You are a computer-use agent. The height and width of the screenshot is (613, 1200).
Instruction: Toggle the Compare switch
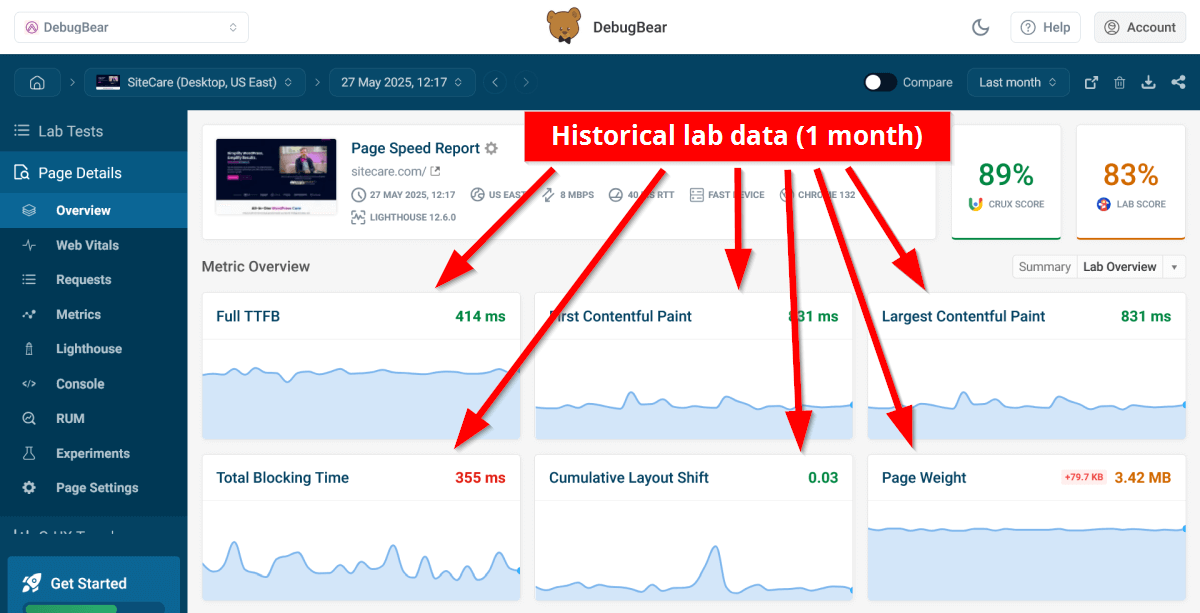pos(880,82)
